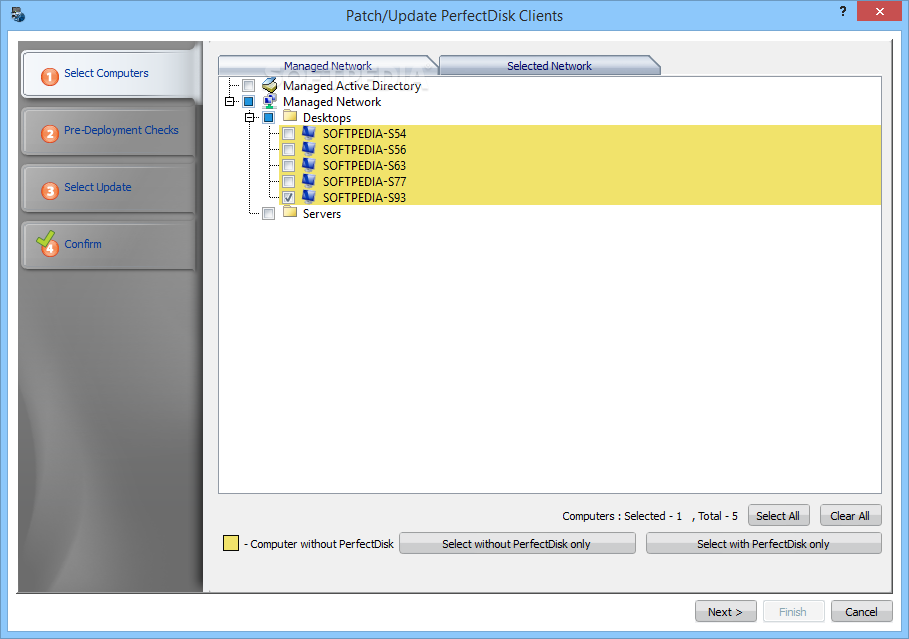
Task: Select the Servers tree label
Action: 322,213
